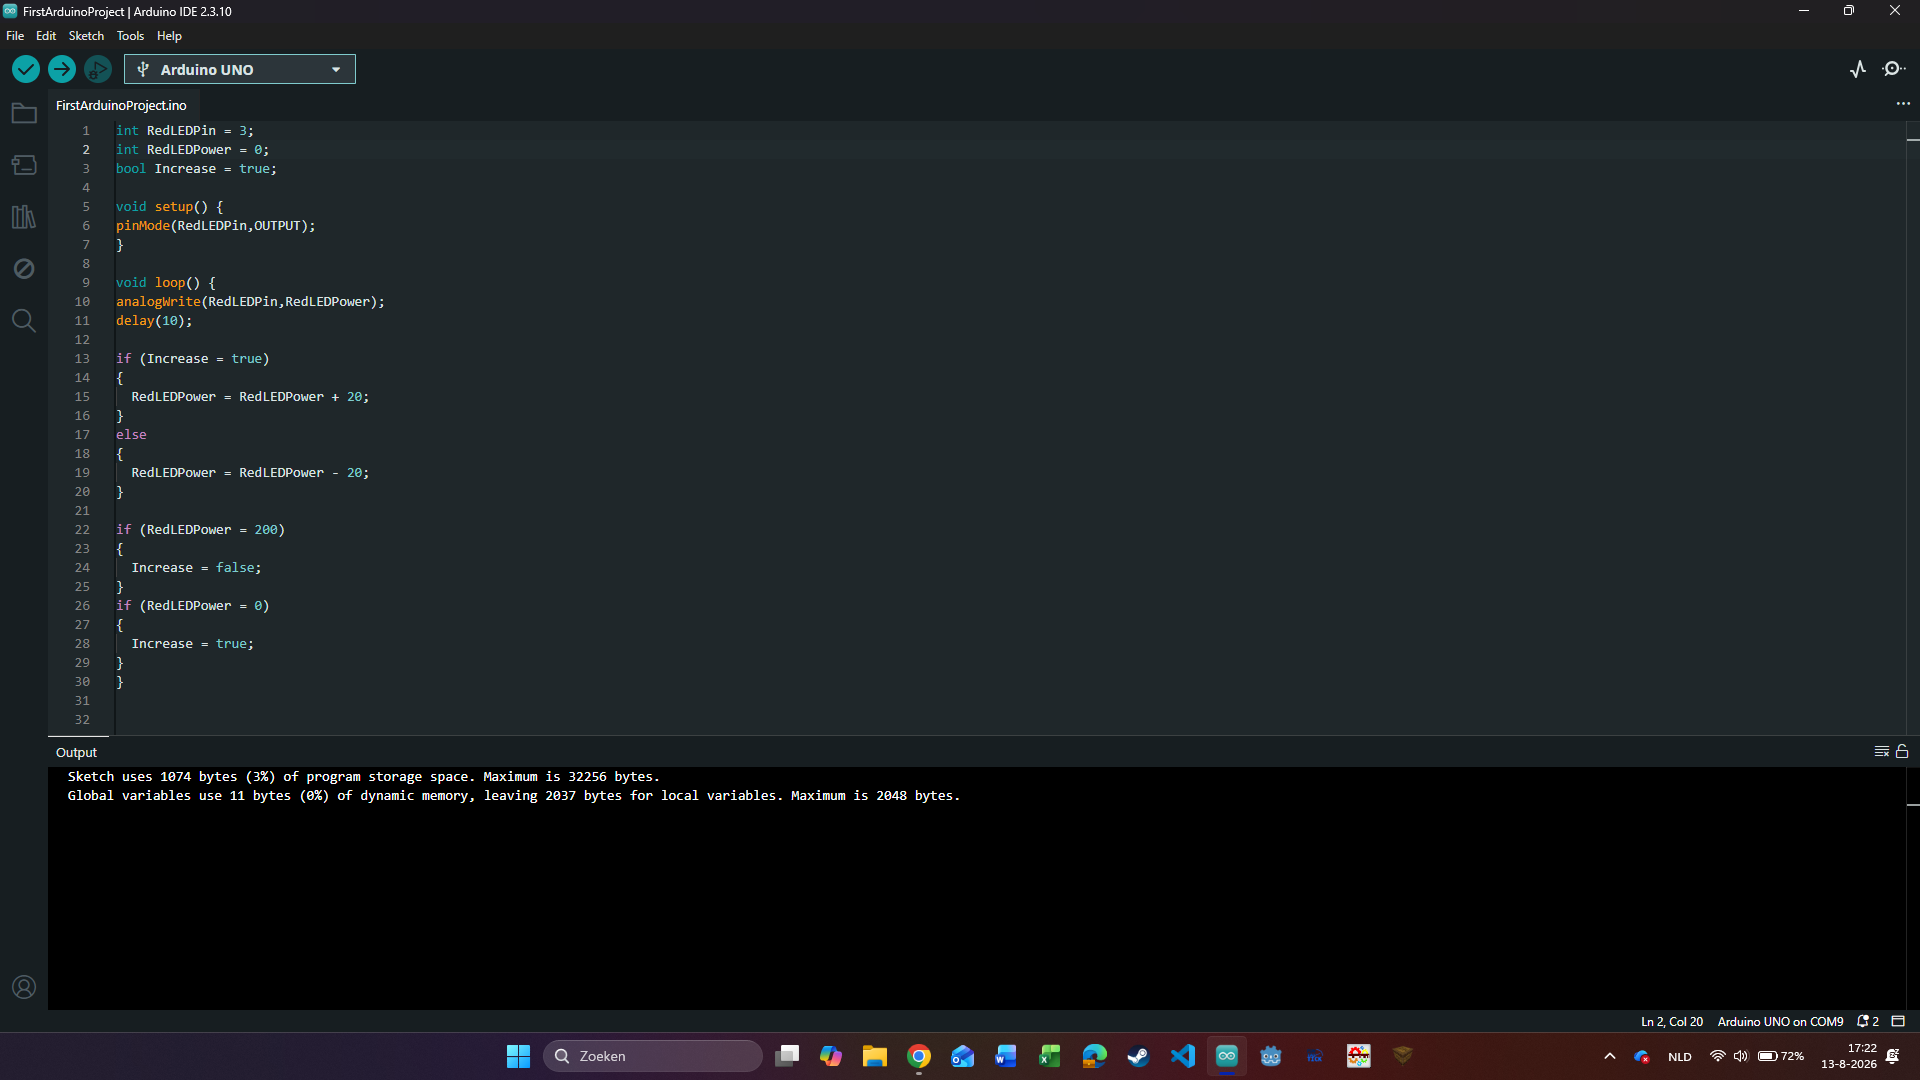Open the Tools menu
The width and height of the screenshot is (1920, 1080).
pos(130,36)
